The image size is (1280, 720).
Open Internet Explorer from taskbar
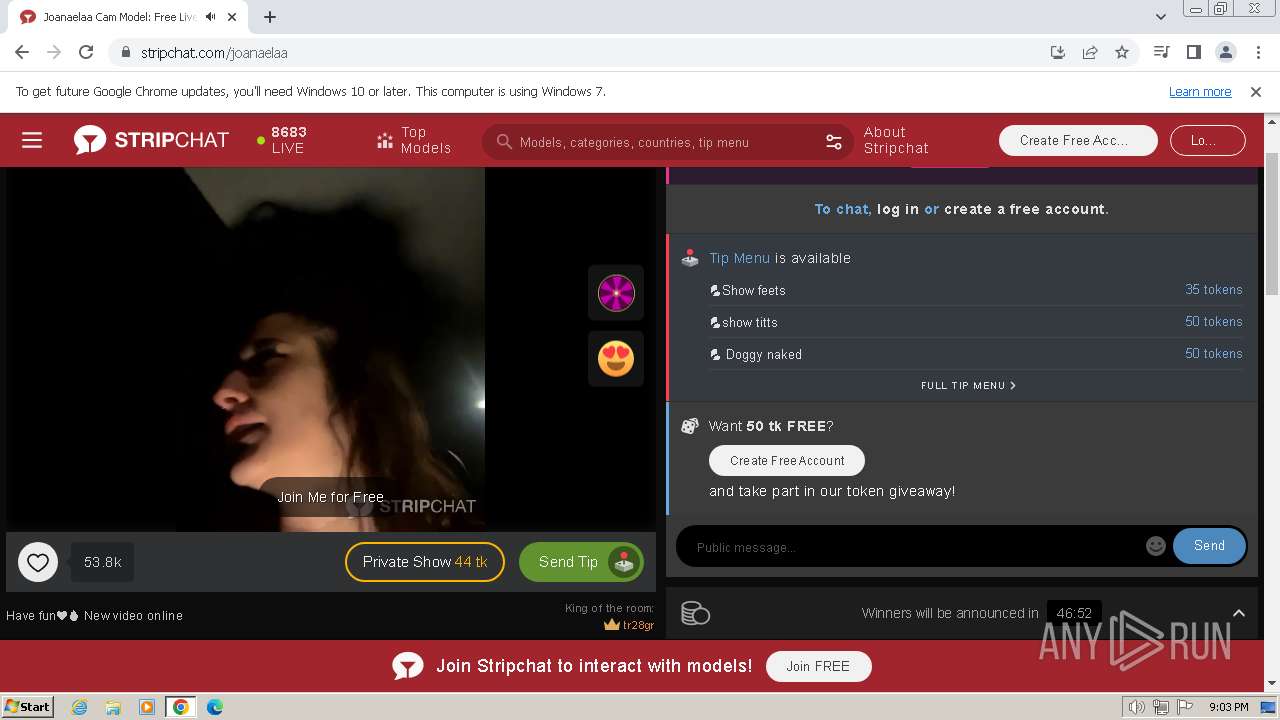pyautogui.click(x=79, y=707)
